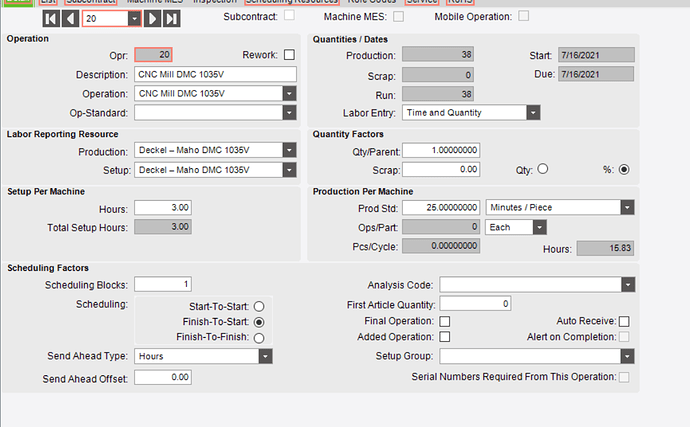The height and width of the screenshot is (427, 690).
Task: Choose Start-To-Start scheduling
Action: click(x=259, y=306)
